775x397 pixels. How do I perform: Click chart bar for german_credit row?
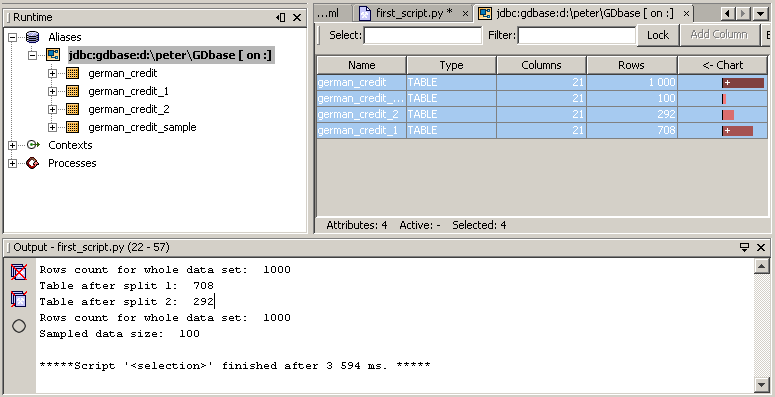pos(743,83)
